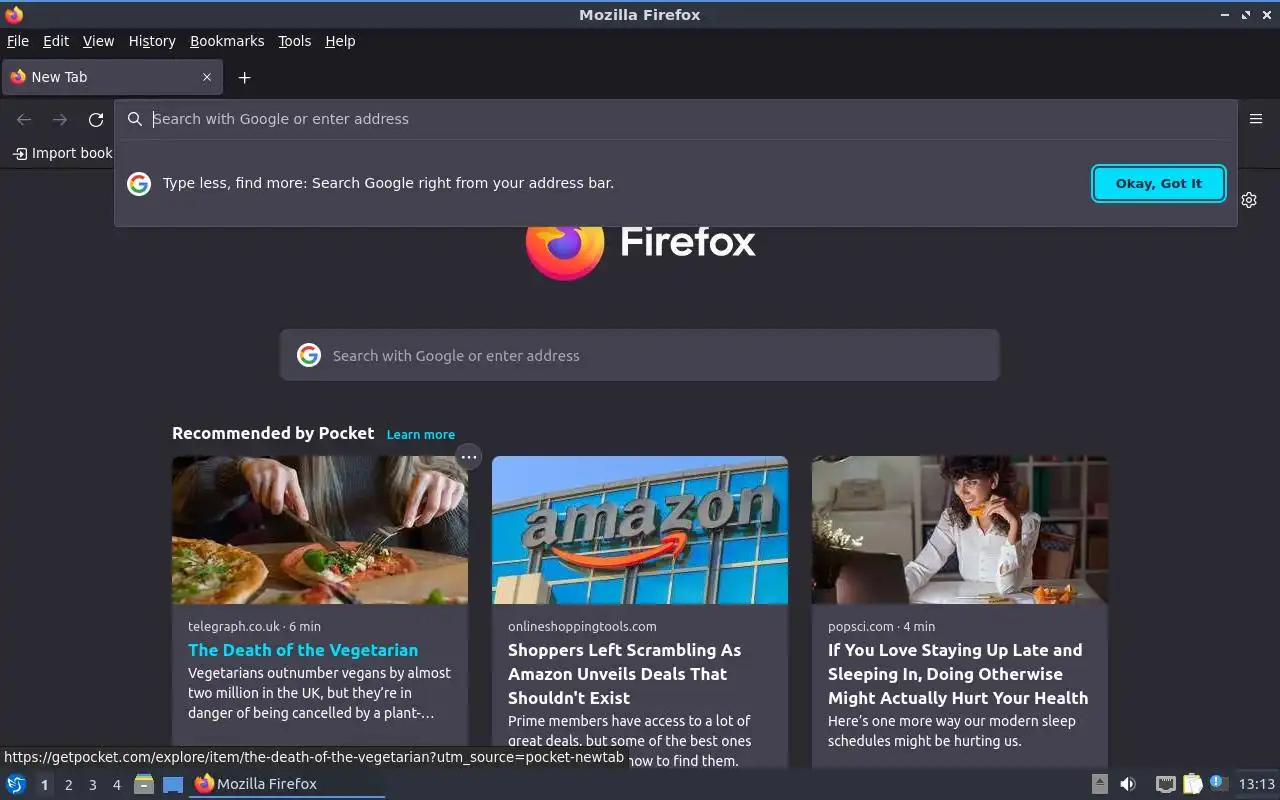Click 'Vegetarians outnumber vegans' description text

pos(319,693)
